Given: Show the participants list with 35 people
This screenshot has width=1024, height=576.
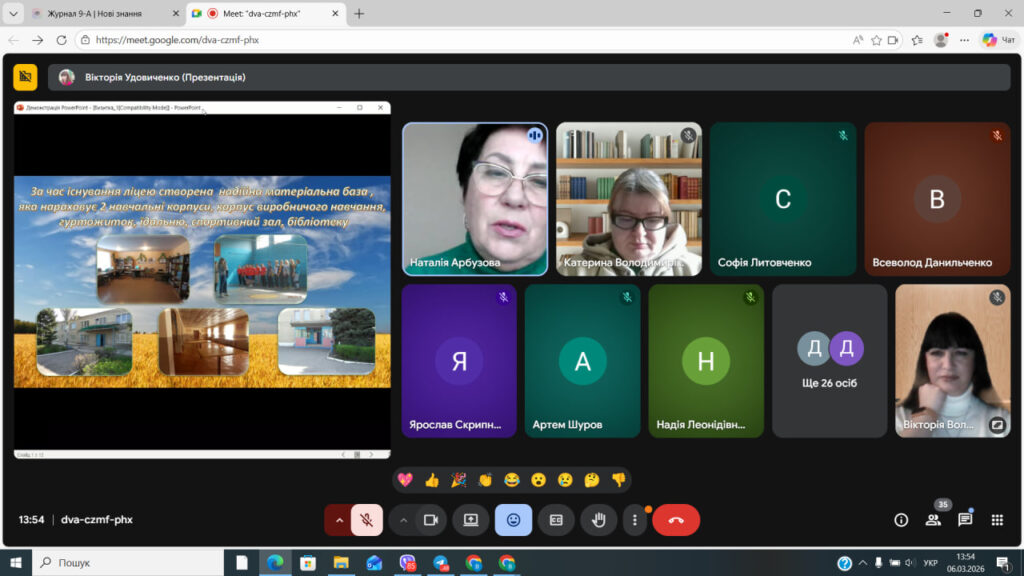Looking at the screenshot, I should click(x=933, y=520).
